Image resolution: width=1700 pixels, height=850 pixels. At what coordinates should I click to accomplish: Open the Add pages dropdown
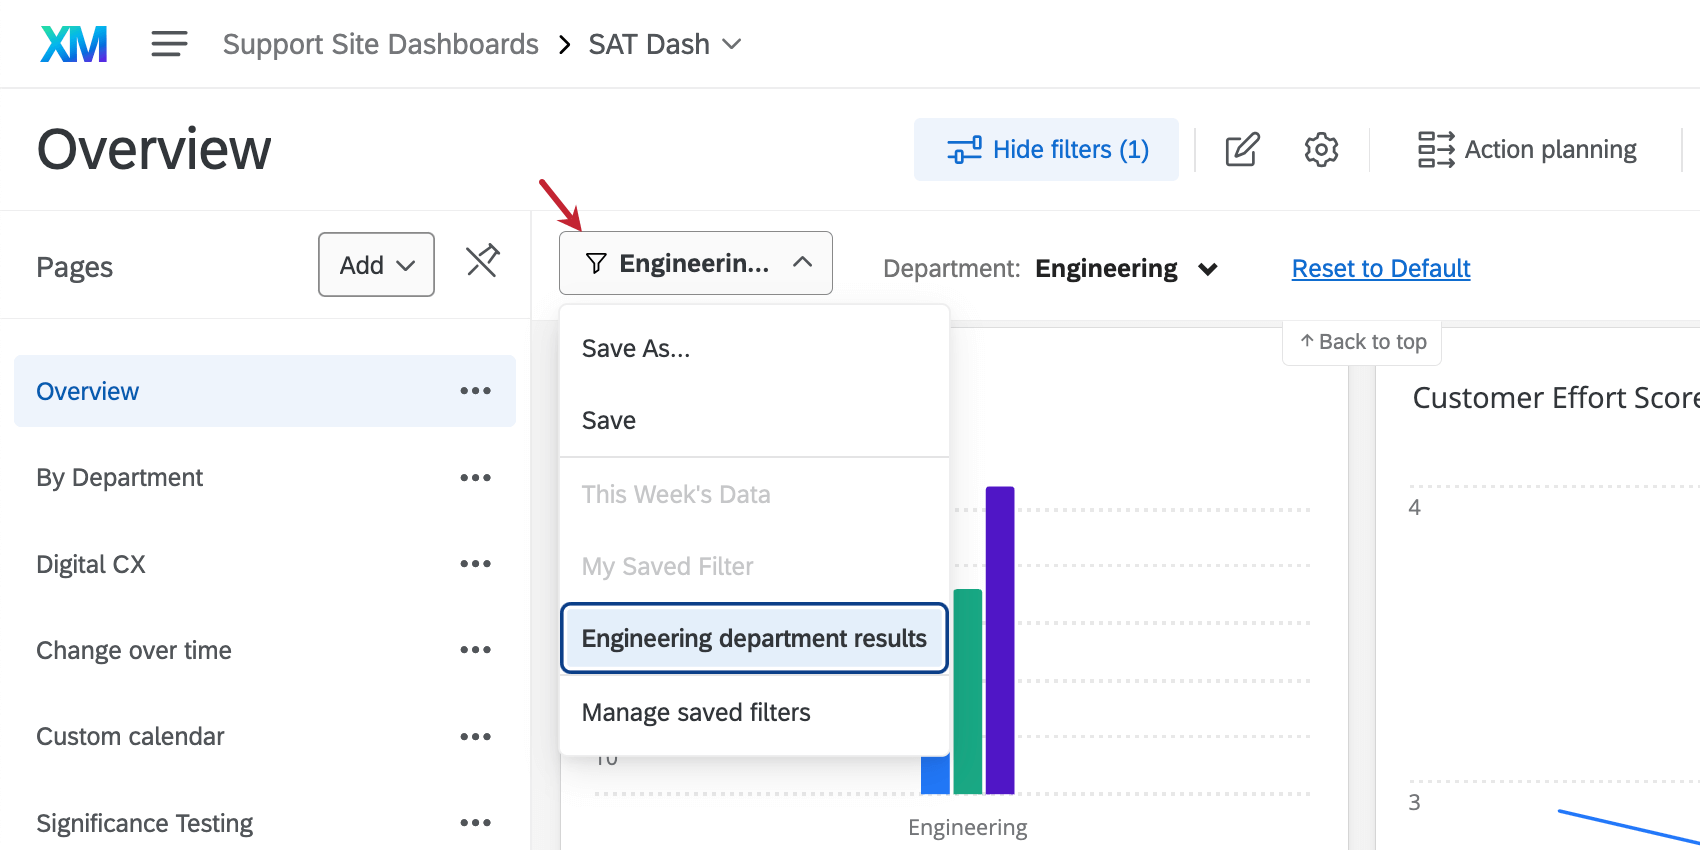tap(375, 264)
